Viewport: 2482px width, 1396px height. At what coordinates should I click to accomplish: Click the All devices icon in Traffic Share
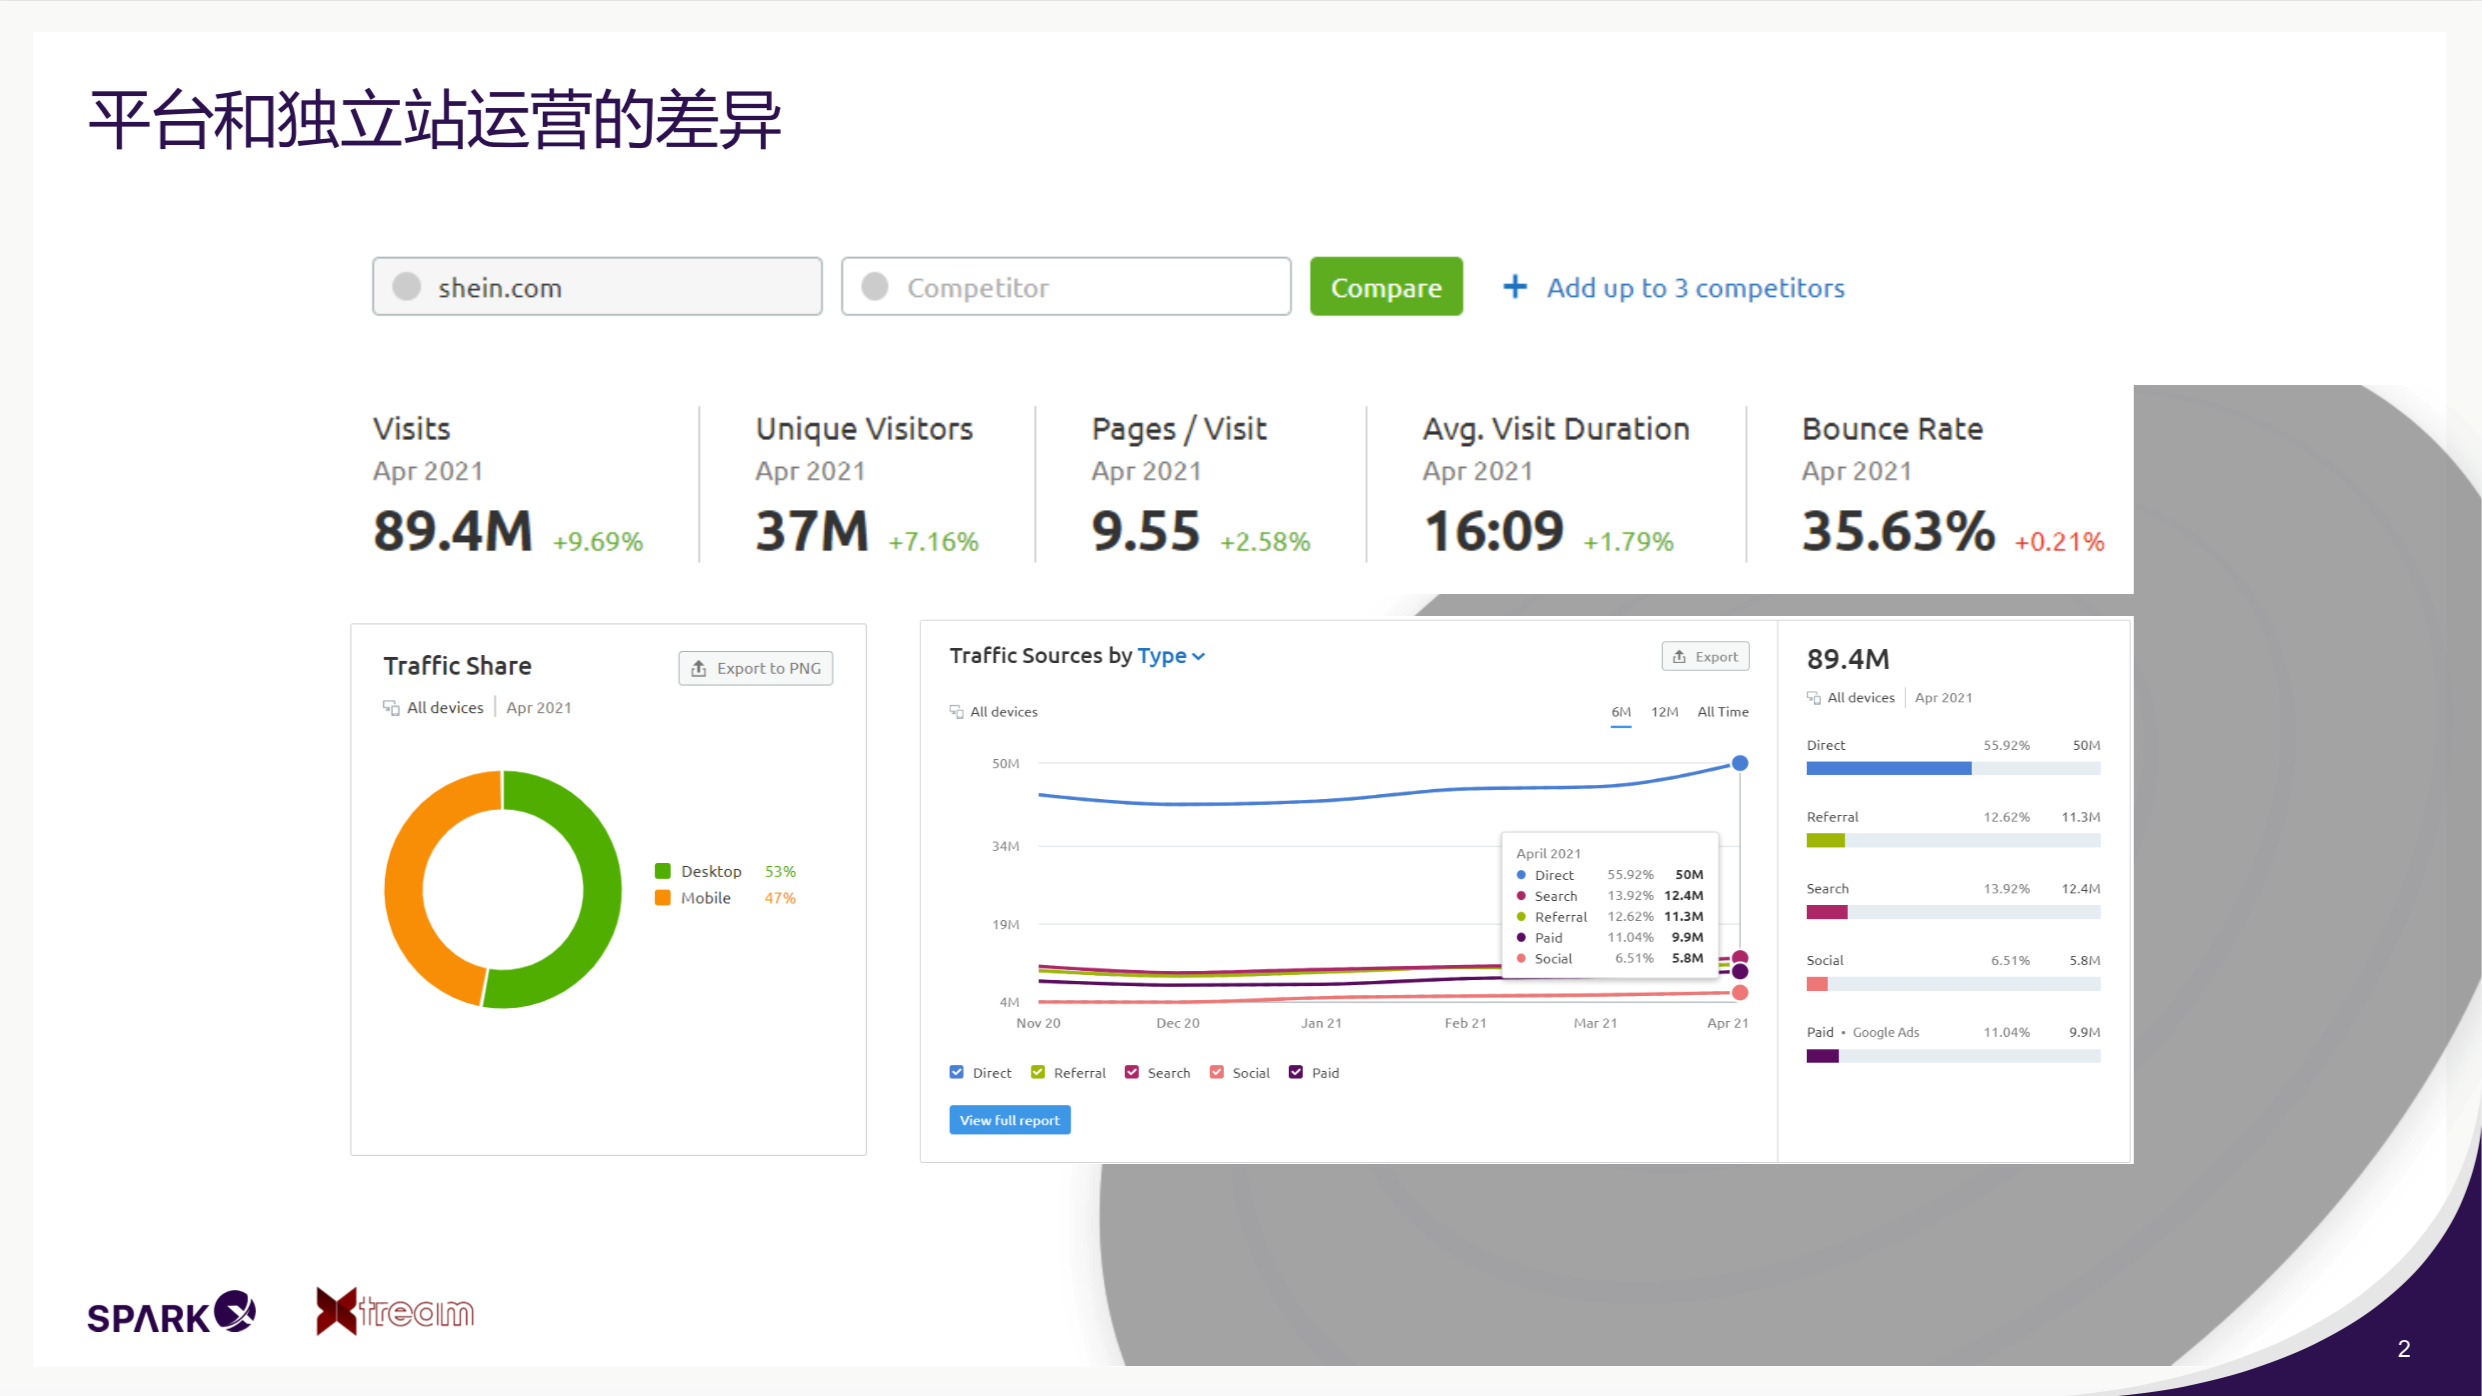(391, 708)
